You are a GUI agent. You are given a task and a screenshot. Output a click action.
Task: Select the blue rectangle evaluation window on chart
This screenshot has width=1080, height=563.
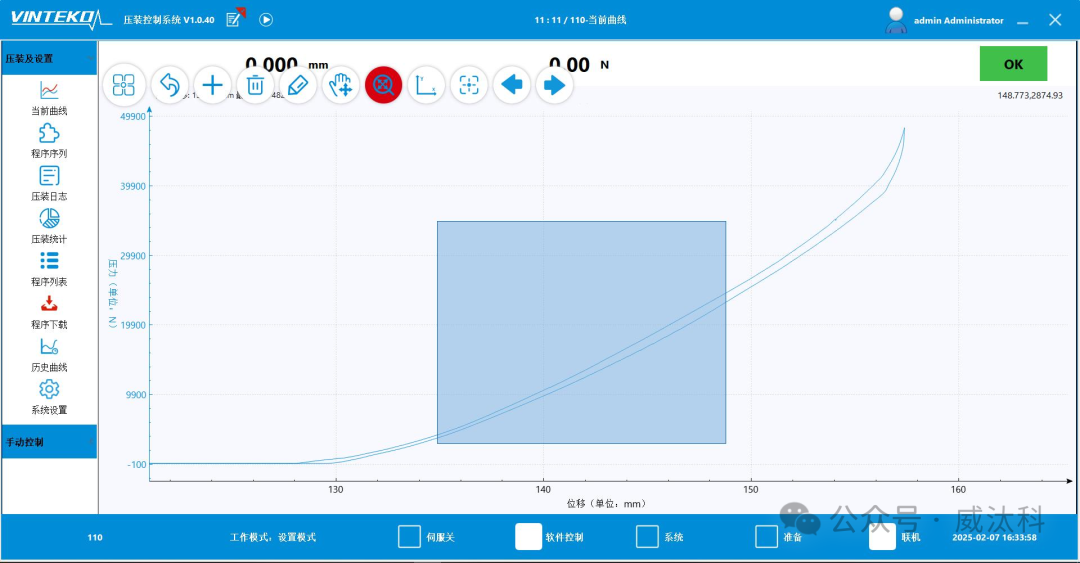coord(581,332)
